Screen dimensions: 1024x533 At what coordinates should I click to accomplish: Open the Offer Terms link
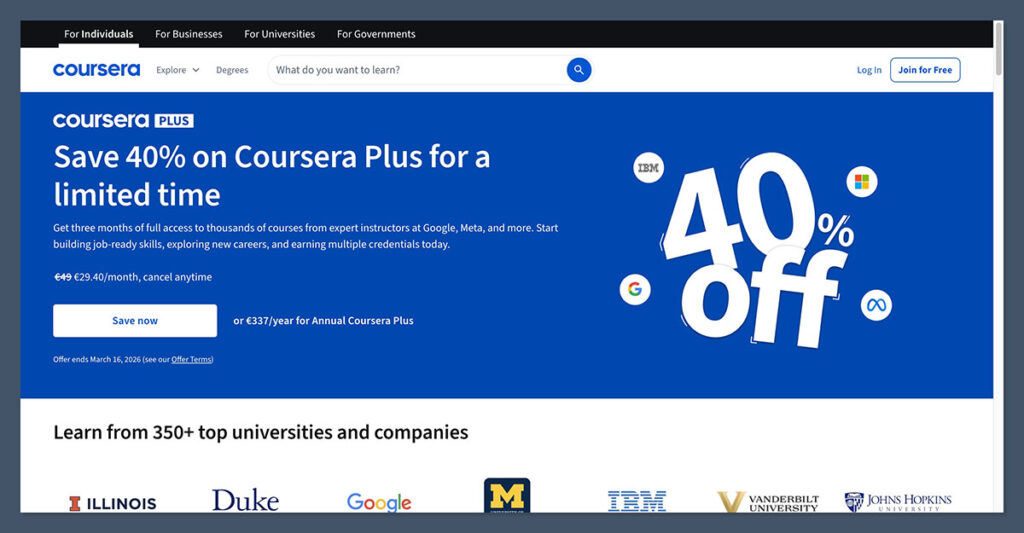click(x=191, y=359)
